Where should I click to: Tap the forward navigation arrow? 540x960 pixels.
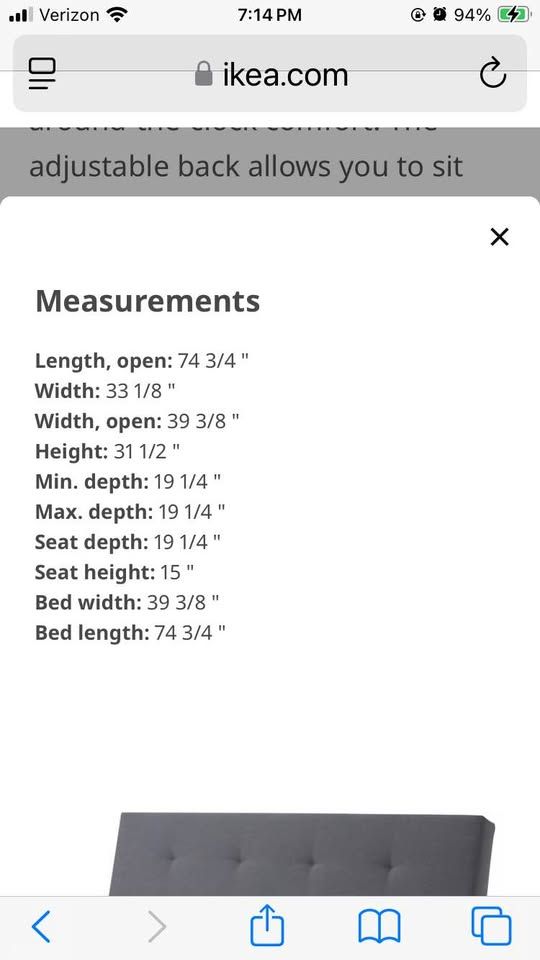pos(157,926)
